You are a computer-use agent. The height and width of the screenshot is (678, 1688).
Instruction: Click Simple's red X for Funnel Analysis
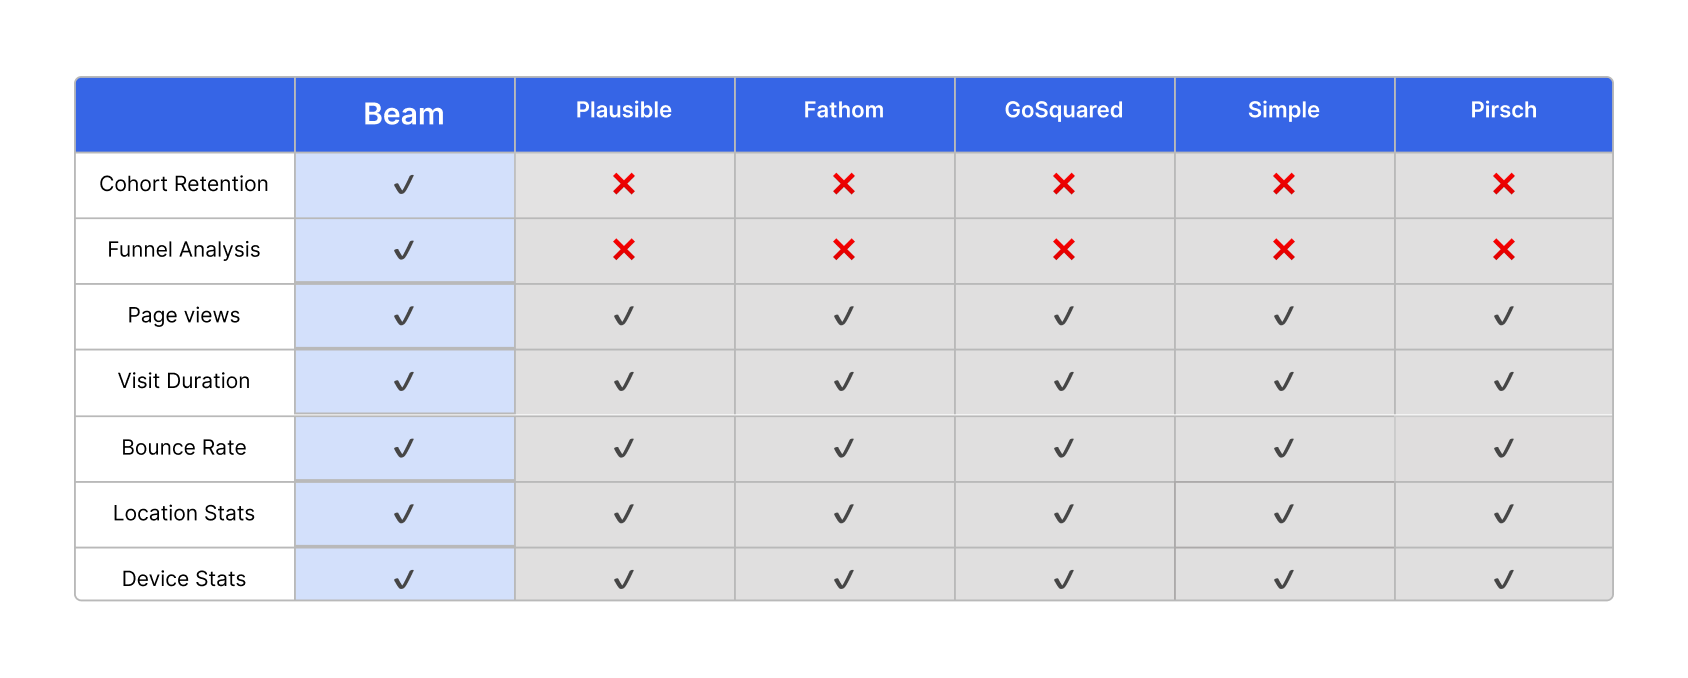coord(1284,249)
